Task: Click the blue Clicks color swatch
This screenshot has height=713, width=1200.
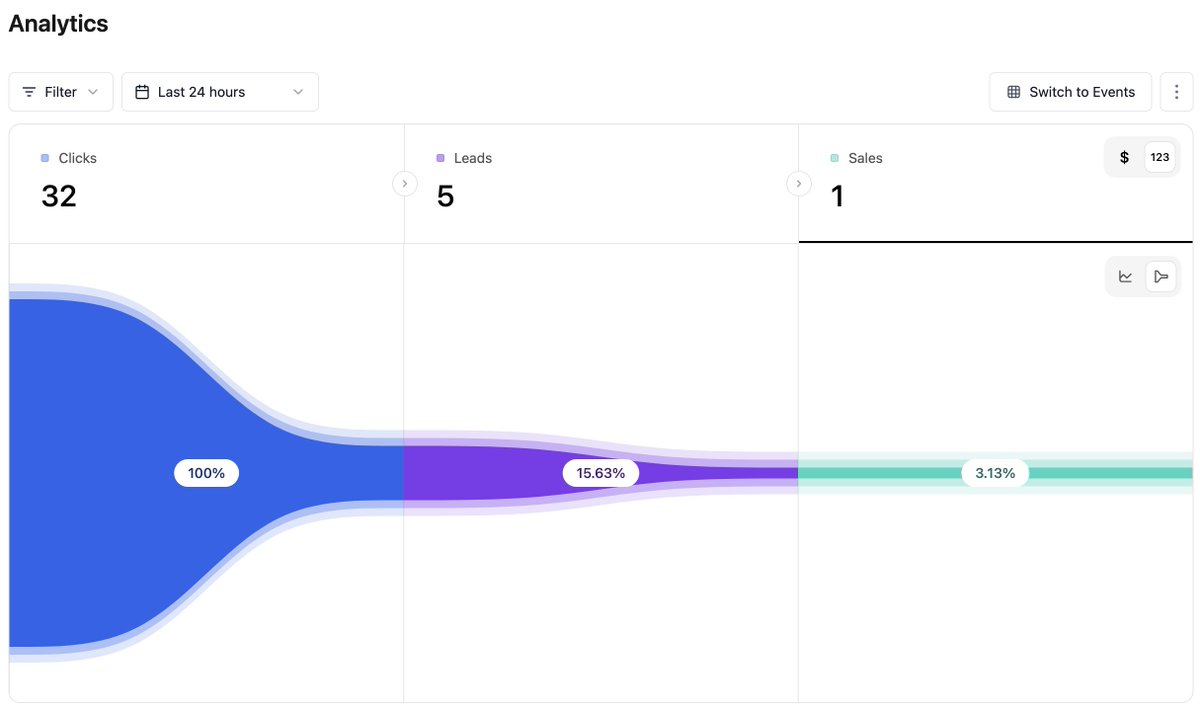Action: point(45,158)
